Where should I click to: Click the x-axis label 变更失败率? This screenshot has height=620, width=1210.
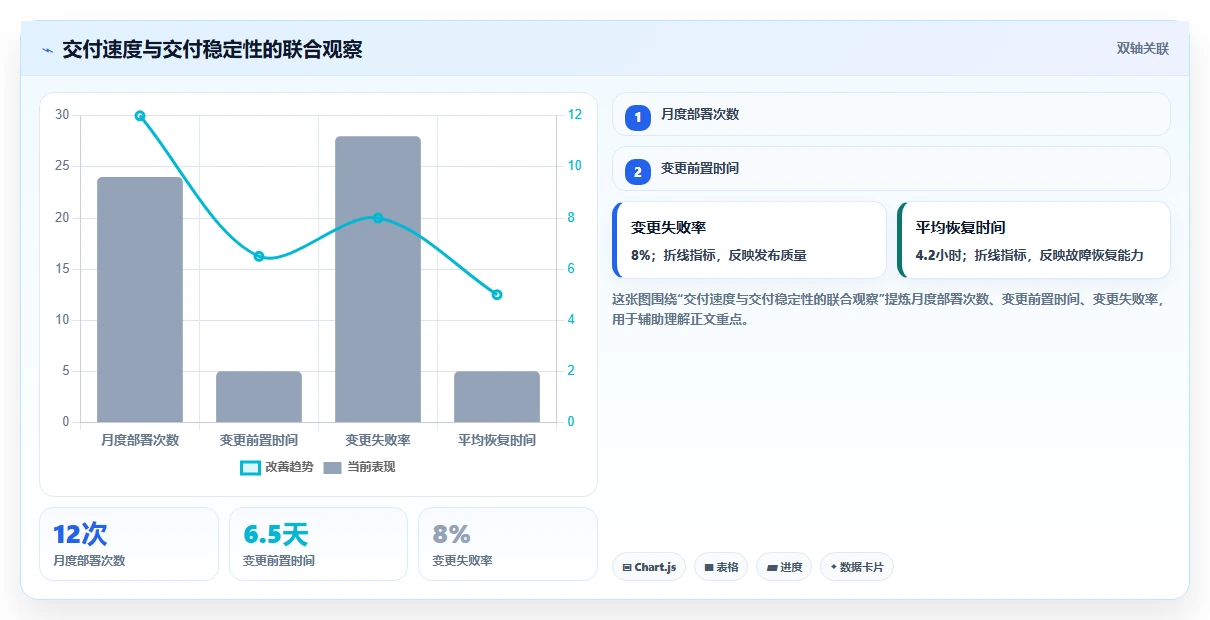pyautogui.click(x=378, y=440)
